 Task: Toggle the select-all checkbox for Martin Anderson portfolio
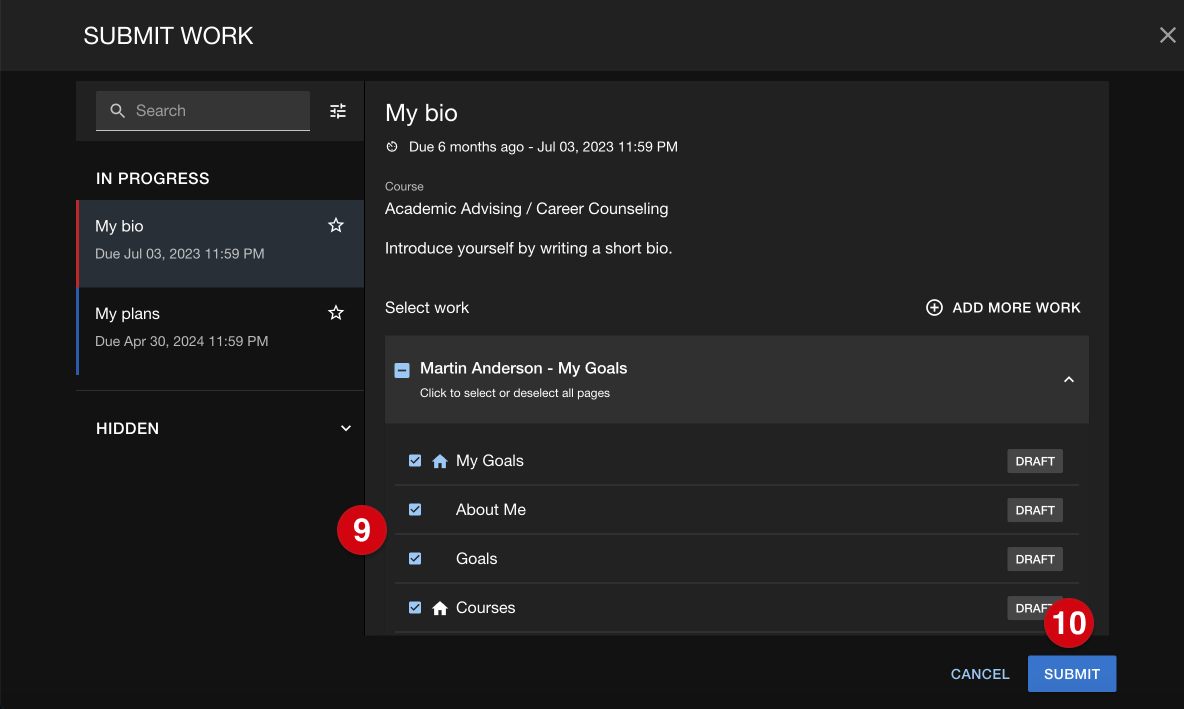point(402,370)
